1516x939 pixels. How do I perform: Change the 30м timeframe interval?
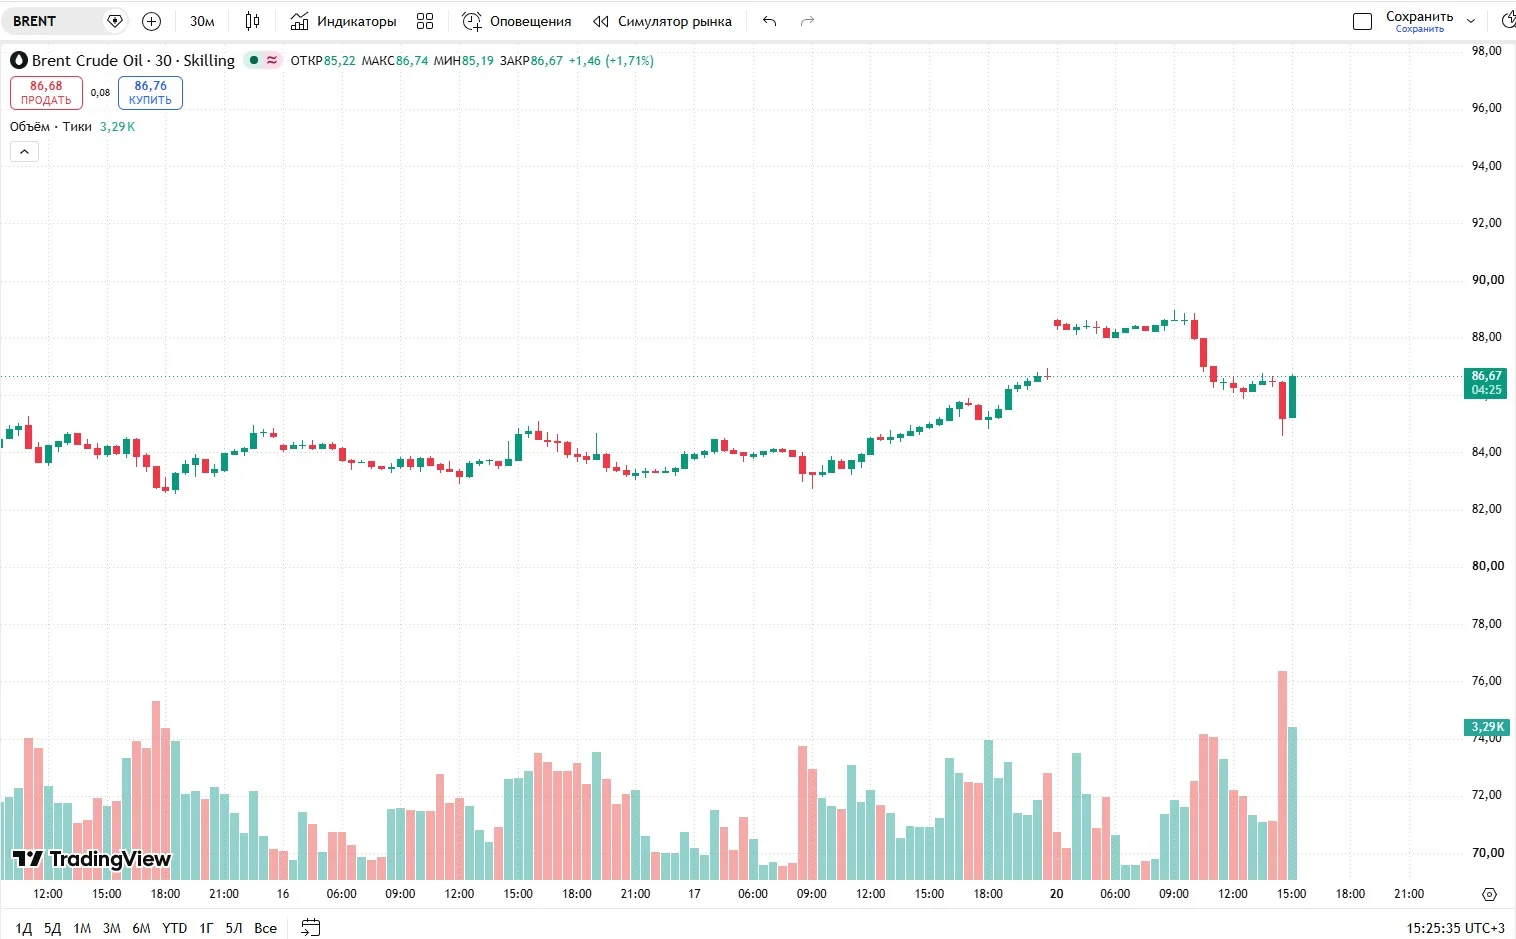202,21
